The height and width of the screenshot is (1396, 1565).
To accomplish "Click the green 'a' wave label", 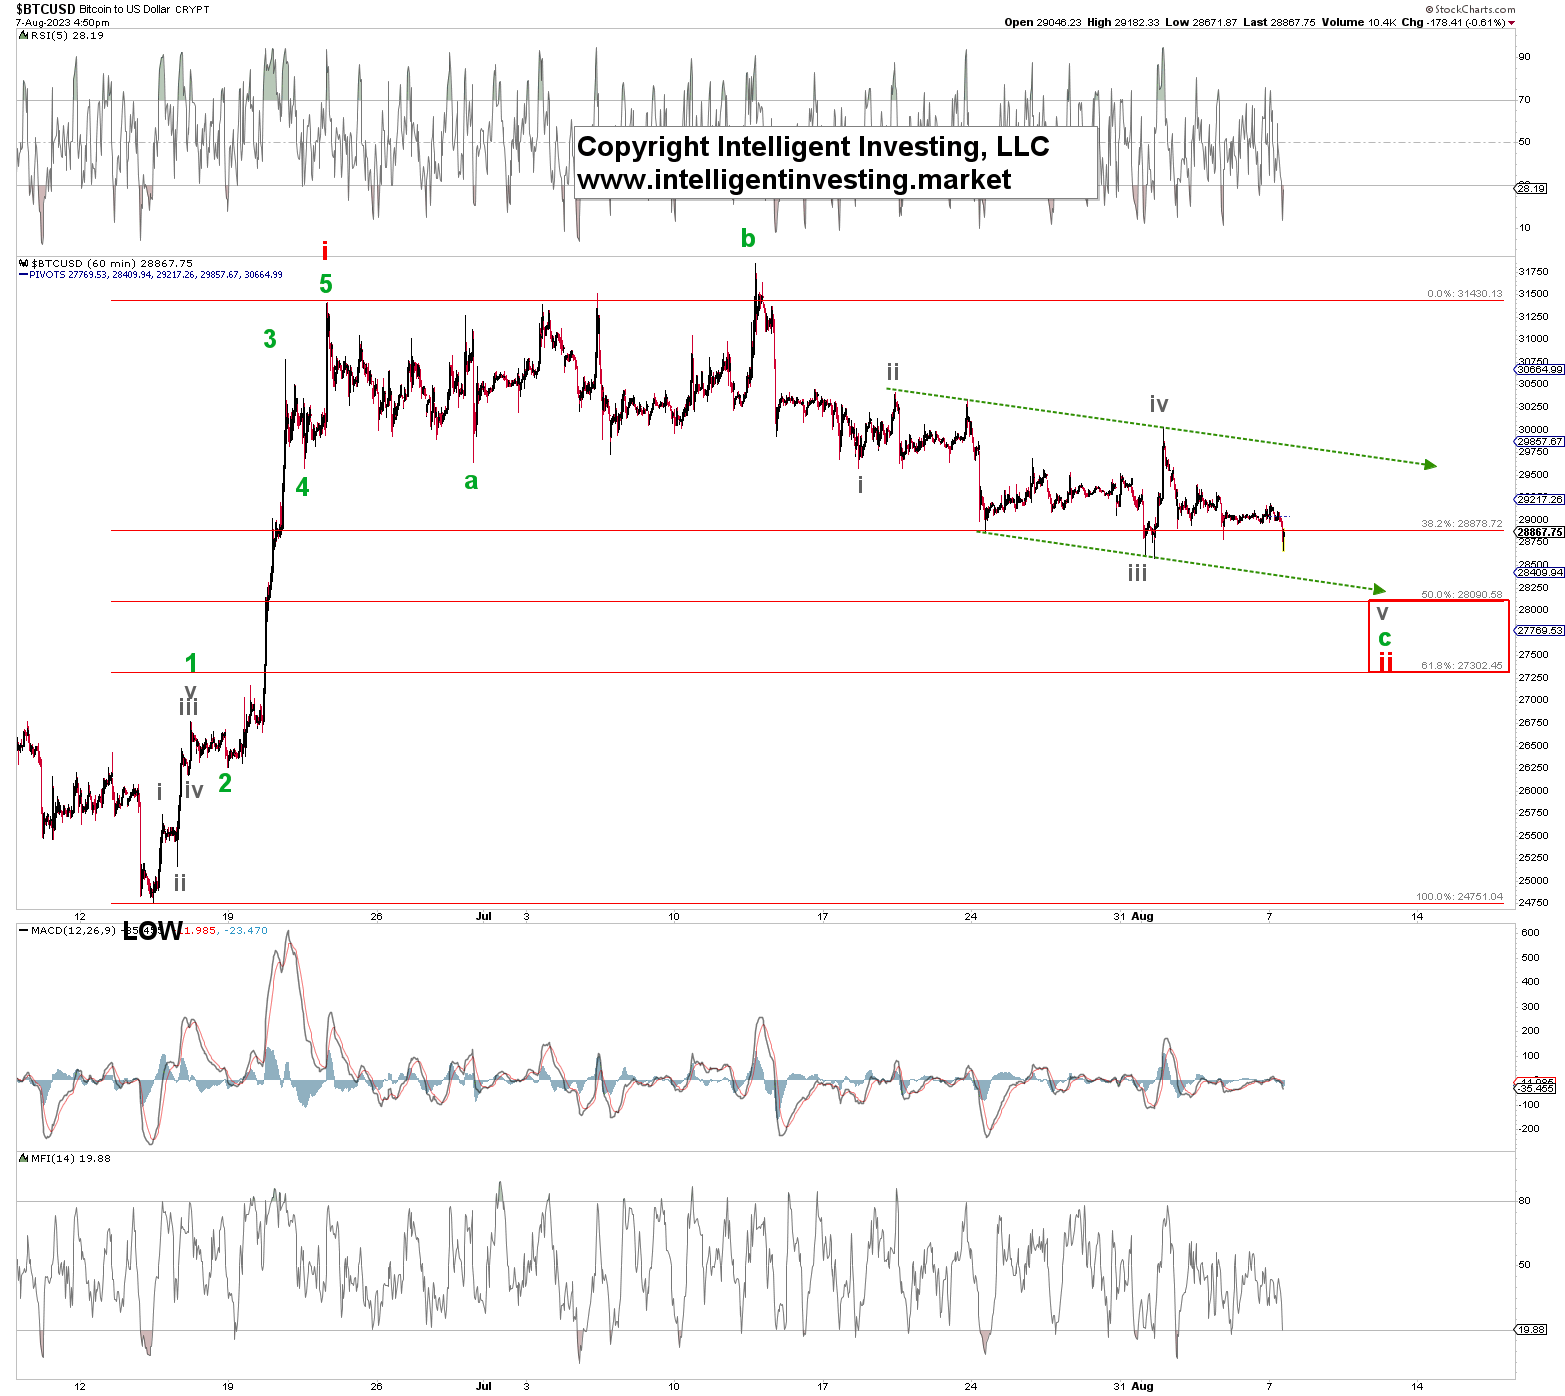I will click(x=471, y=482).
